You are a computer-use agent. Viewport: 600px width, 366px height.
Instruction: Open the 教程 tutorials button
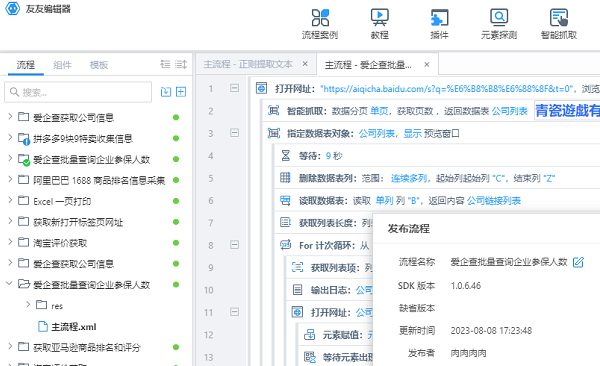(380, 24)
